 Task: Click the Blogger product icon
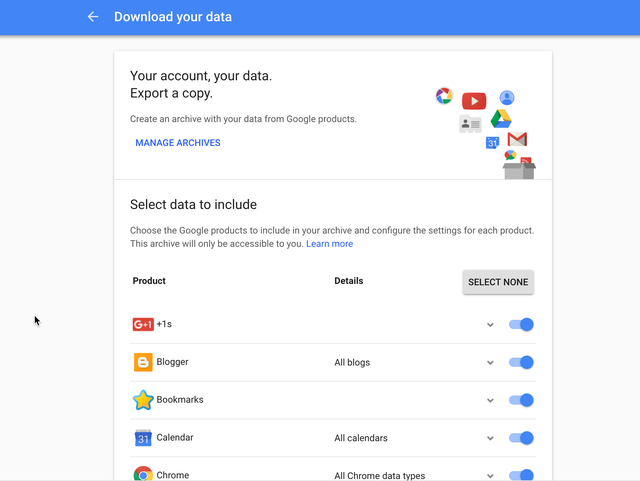(x=143, y=362)
